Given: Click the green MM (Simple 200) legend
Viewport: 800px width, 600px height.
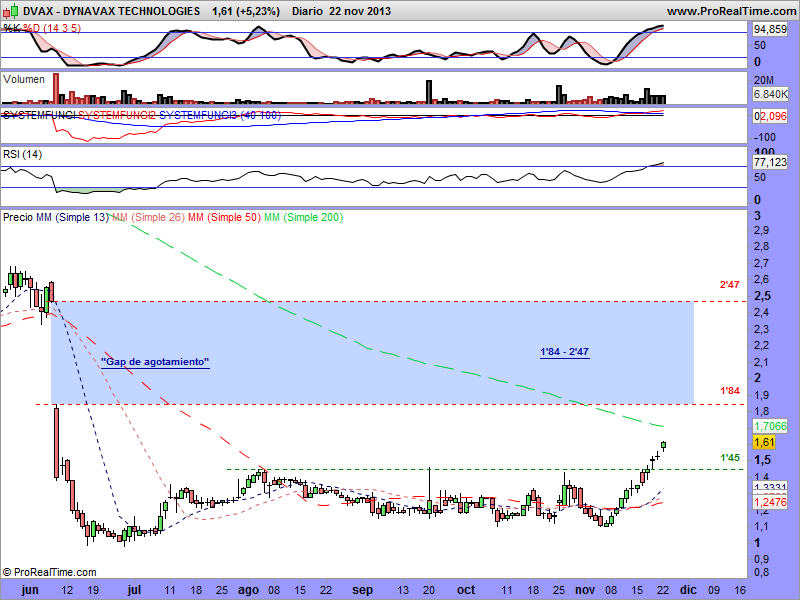Looking at the screenshot, I should pos(304,217).
